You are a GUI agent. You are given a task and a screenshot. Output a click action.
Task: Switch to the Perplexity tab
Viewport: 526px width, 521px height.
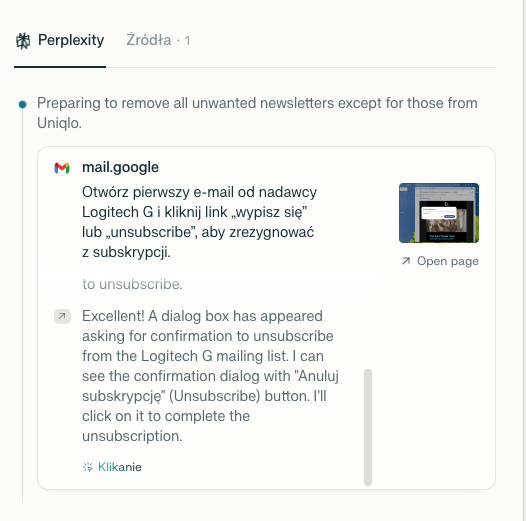[x=60, y=41]
